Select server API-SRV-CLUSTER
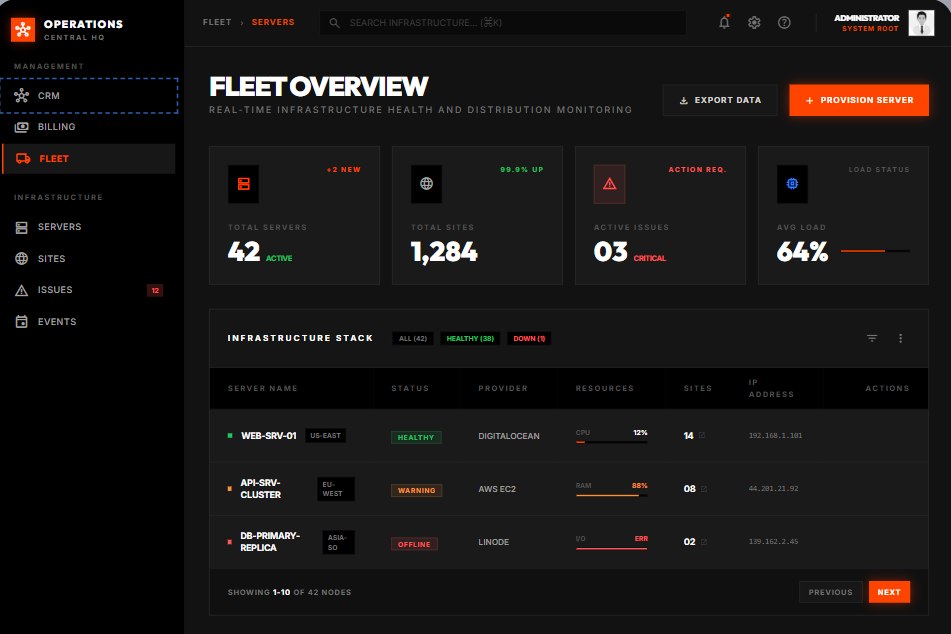 [260, 489]
